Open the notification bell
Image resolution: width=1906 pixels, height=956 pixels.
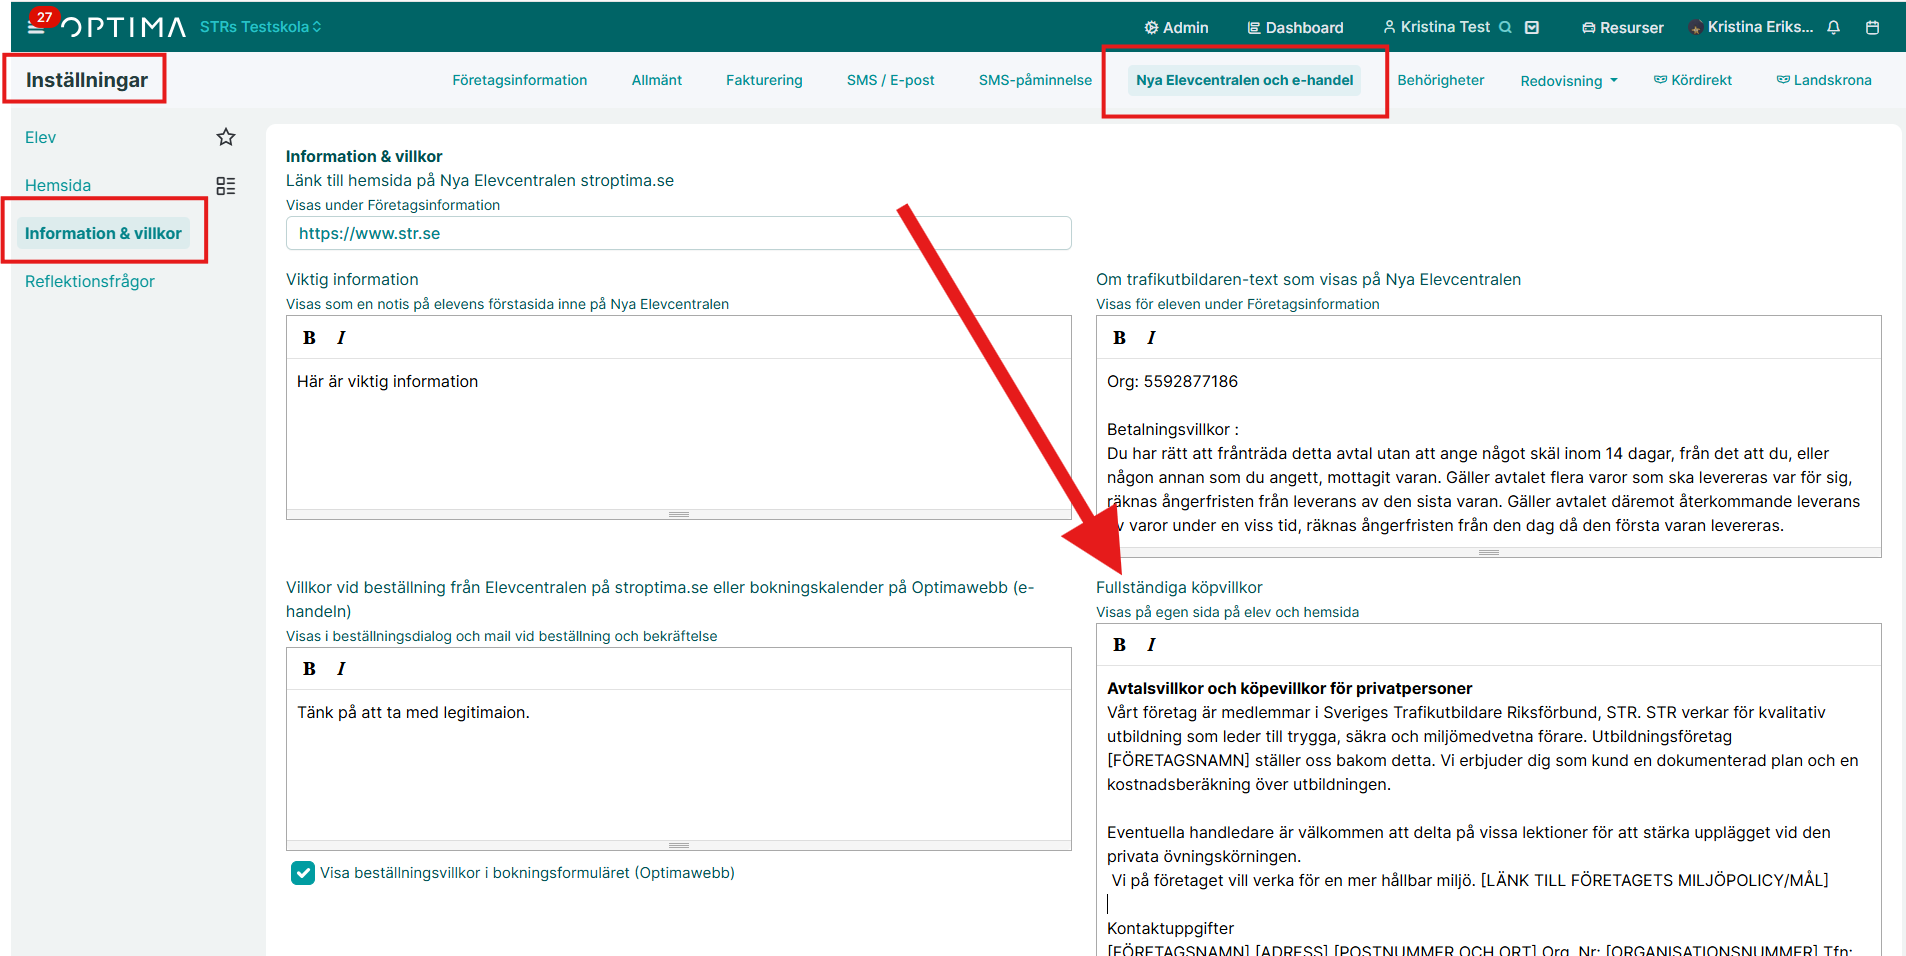pyautogui.click(x=1833, y=28)
